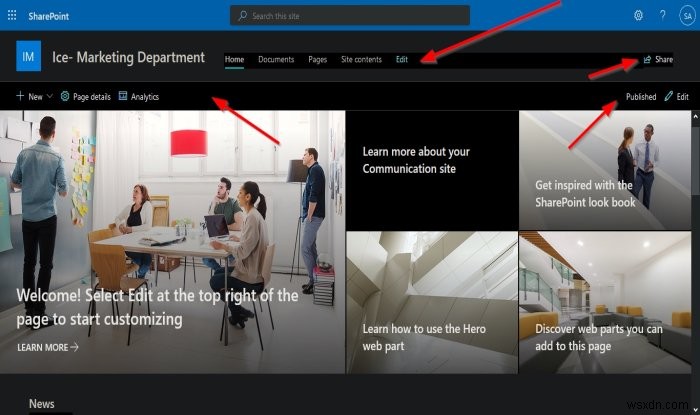Open Site contents navigation item

[361, 59]
